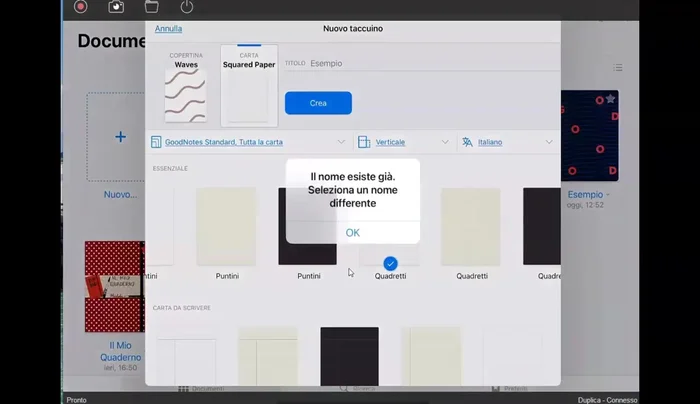Choose the cream Quadretti paper thumbnail
This screenshot has width=700, height=404.
471,227
